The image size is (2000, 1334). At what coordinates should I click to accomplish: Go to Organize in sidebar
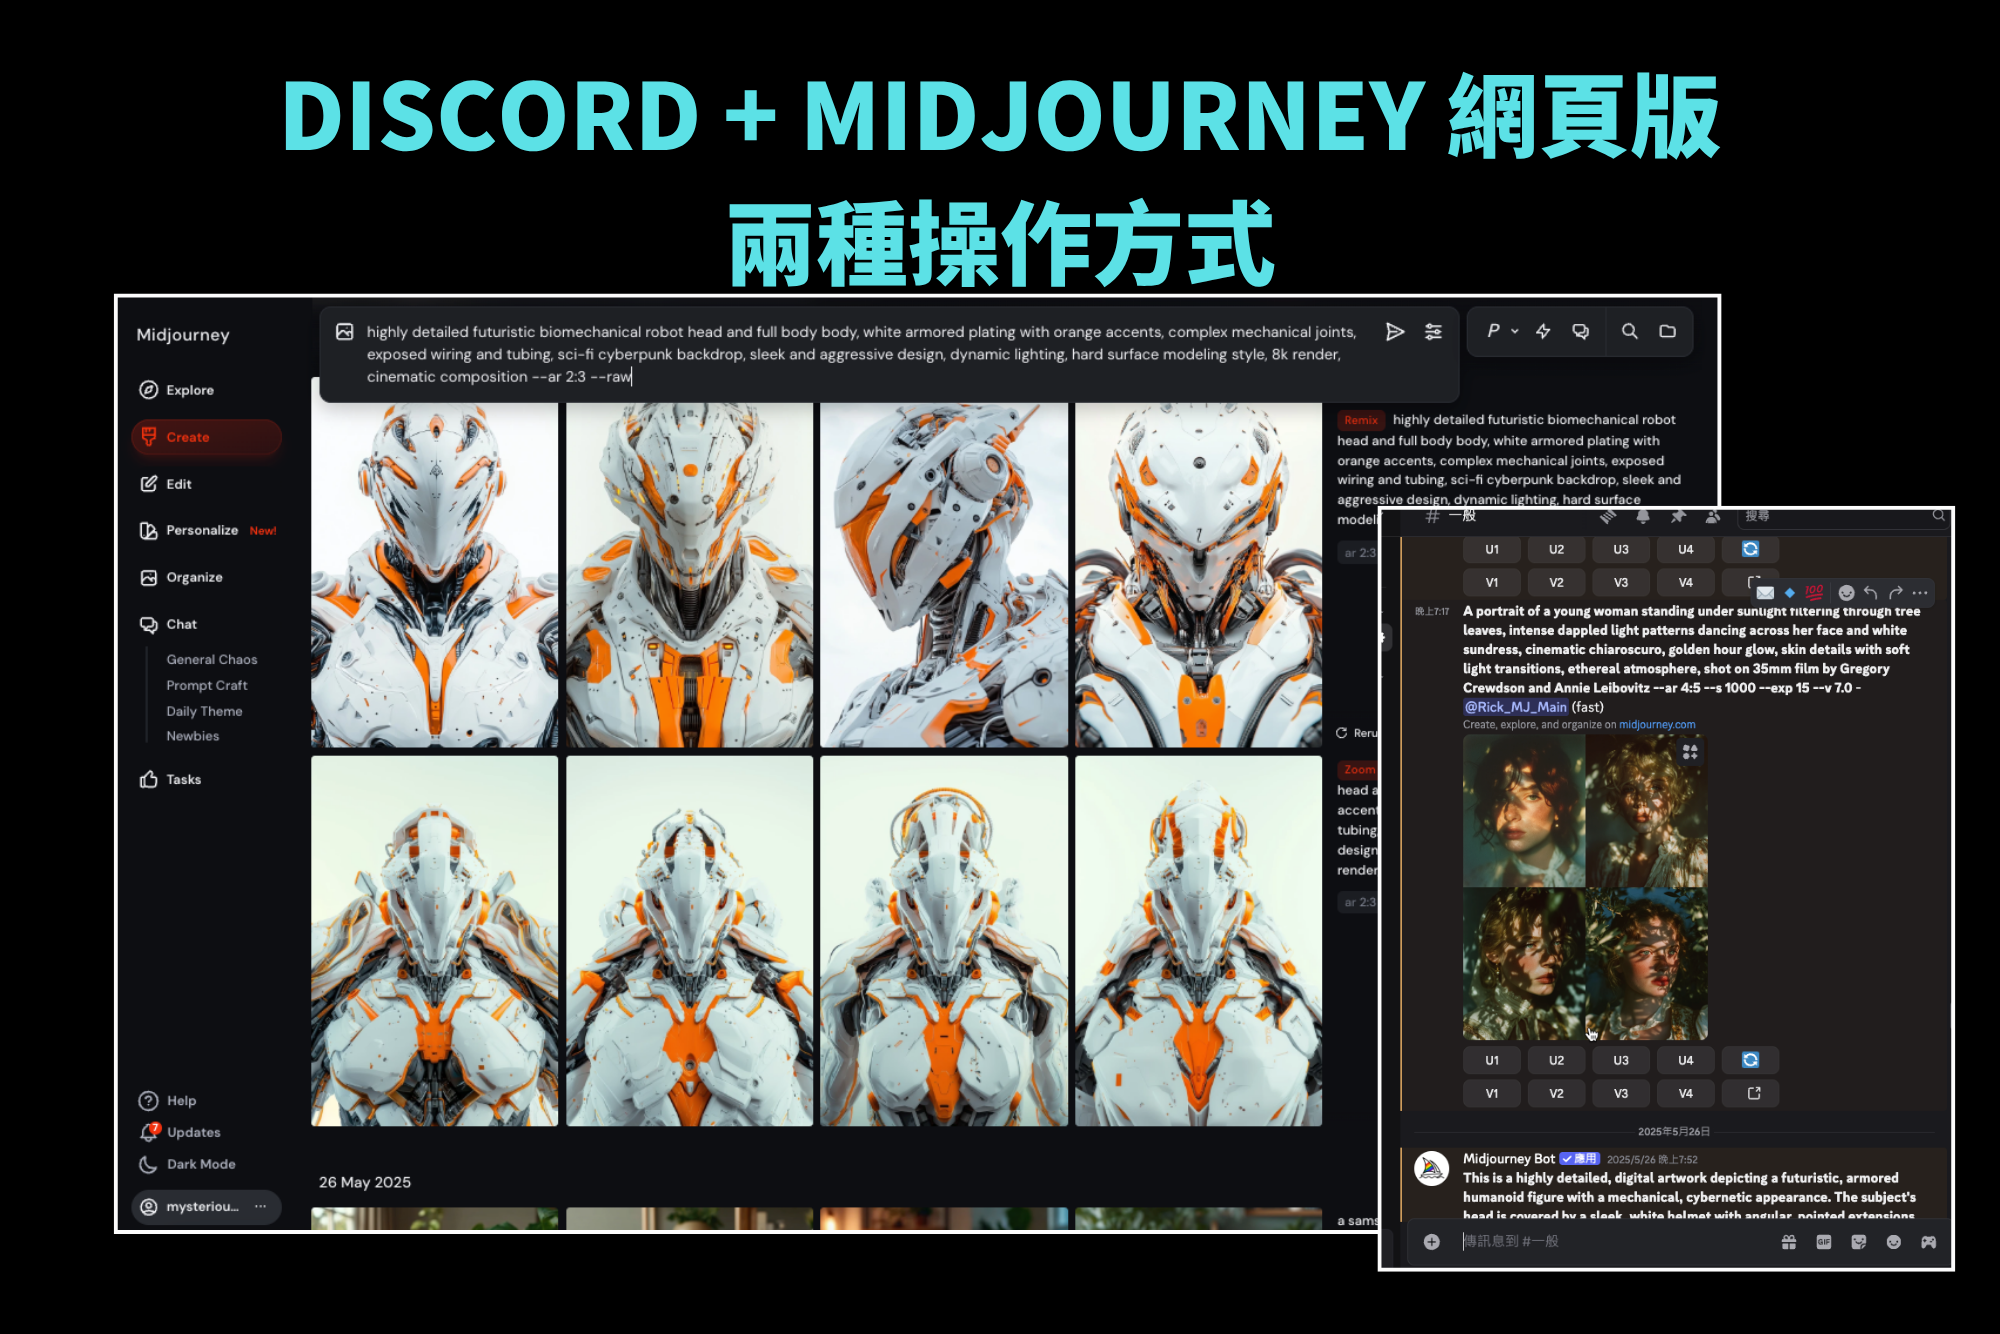[x=193, y=577]
